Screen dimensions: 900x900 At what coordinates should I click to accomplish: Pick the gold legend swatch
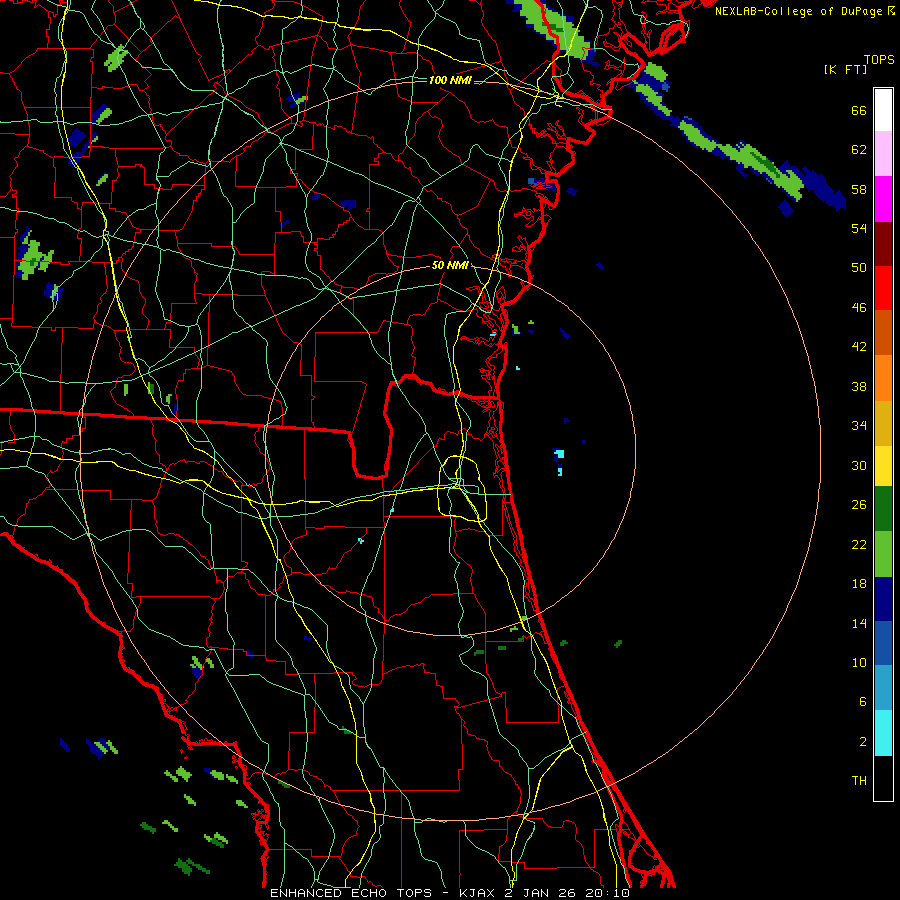883,423
